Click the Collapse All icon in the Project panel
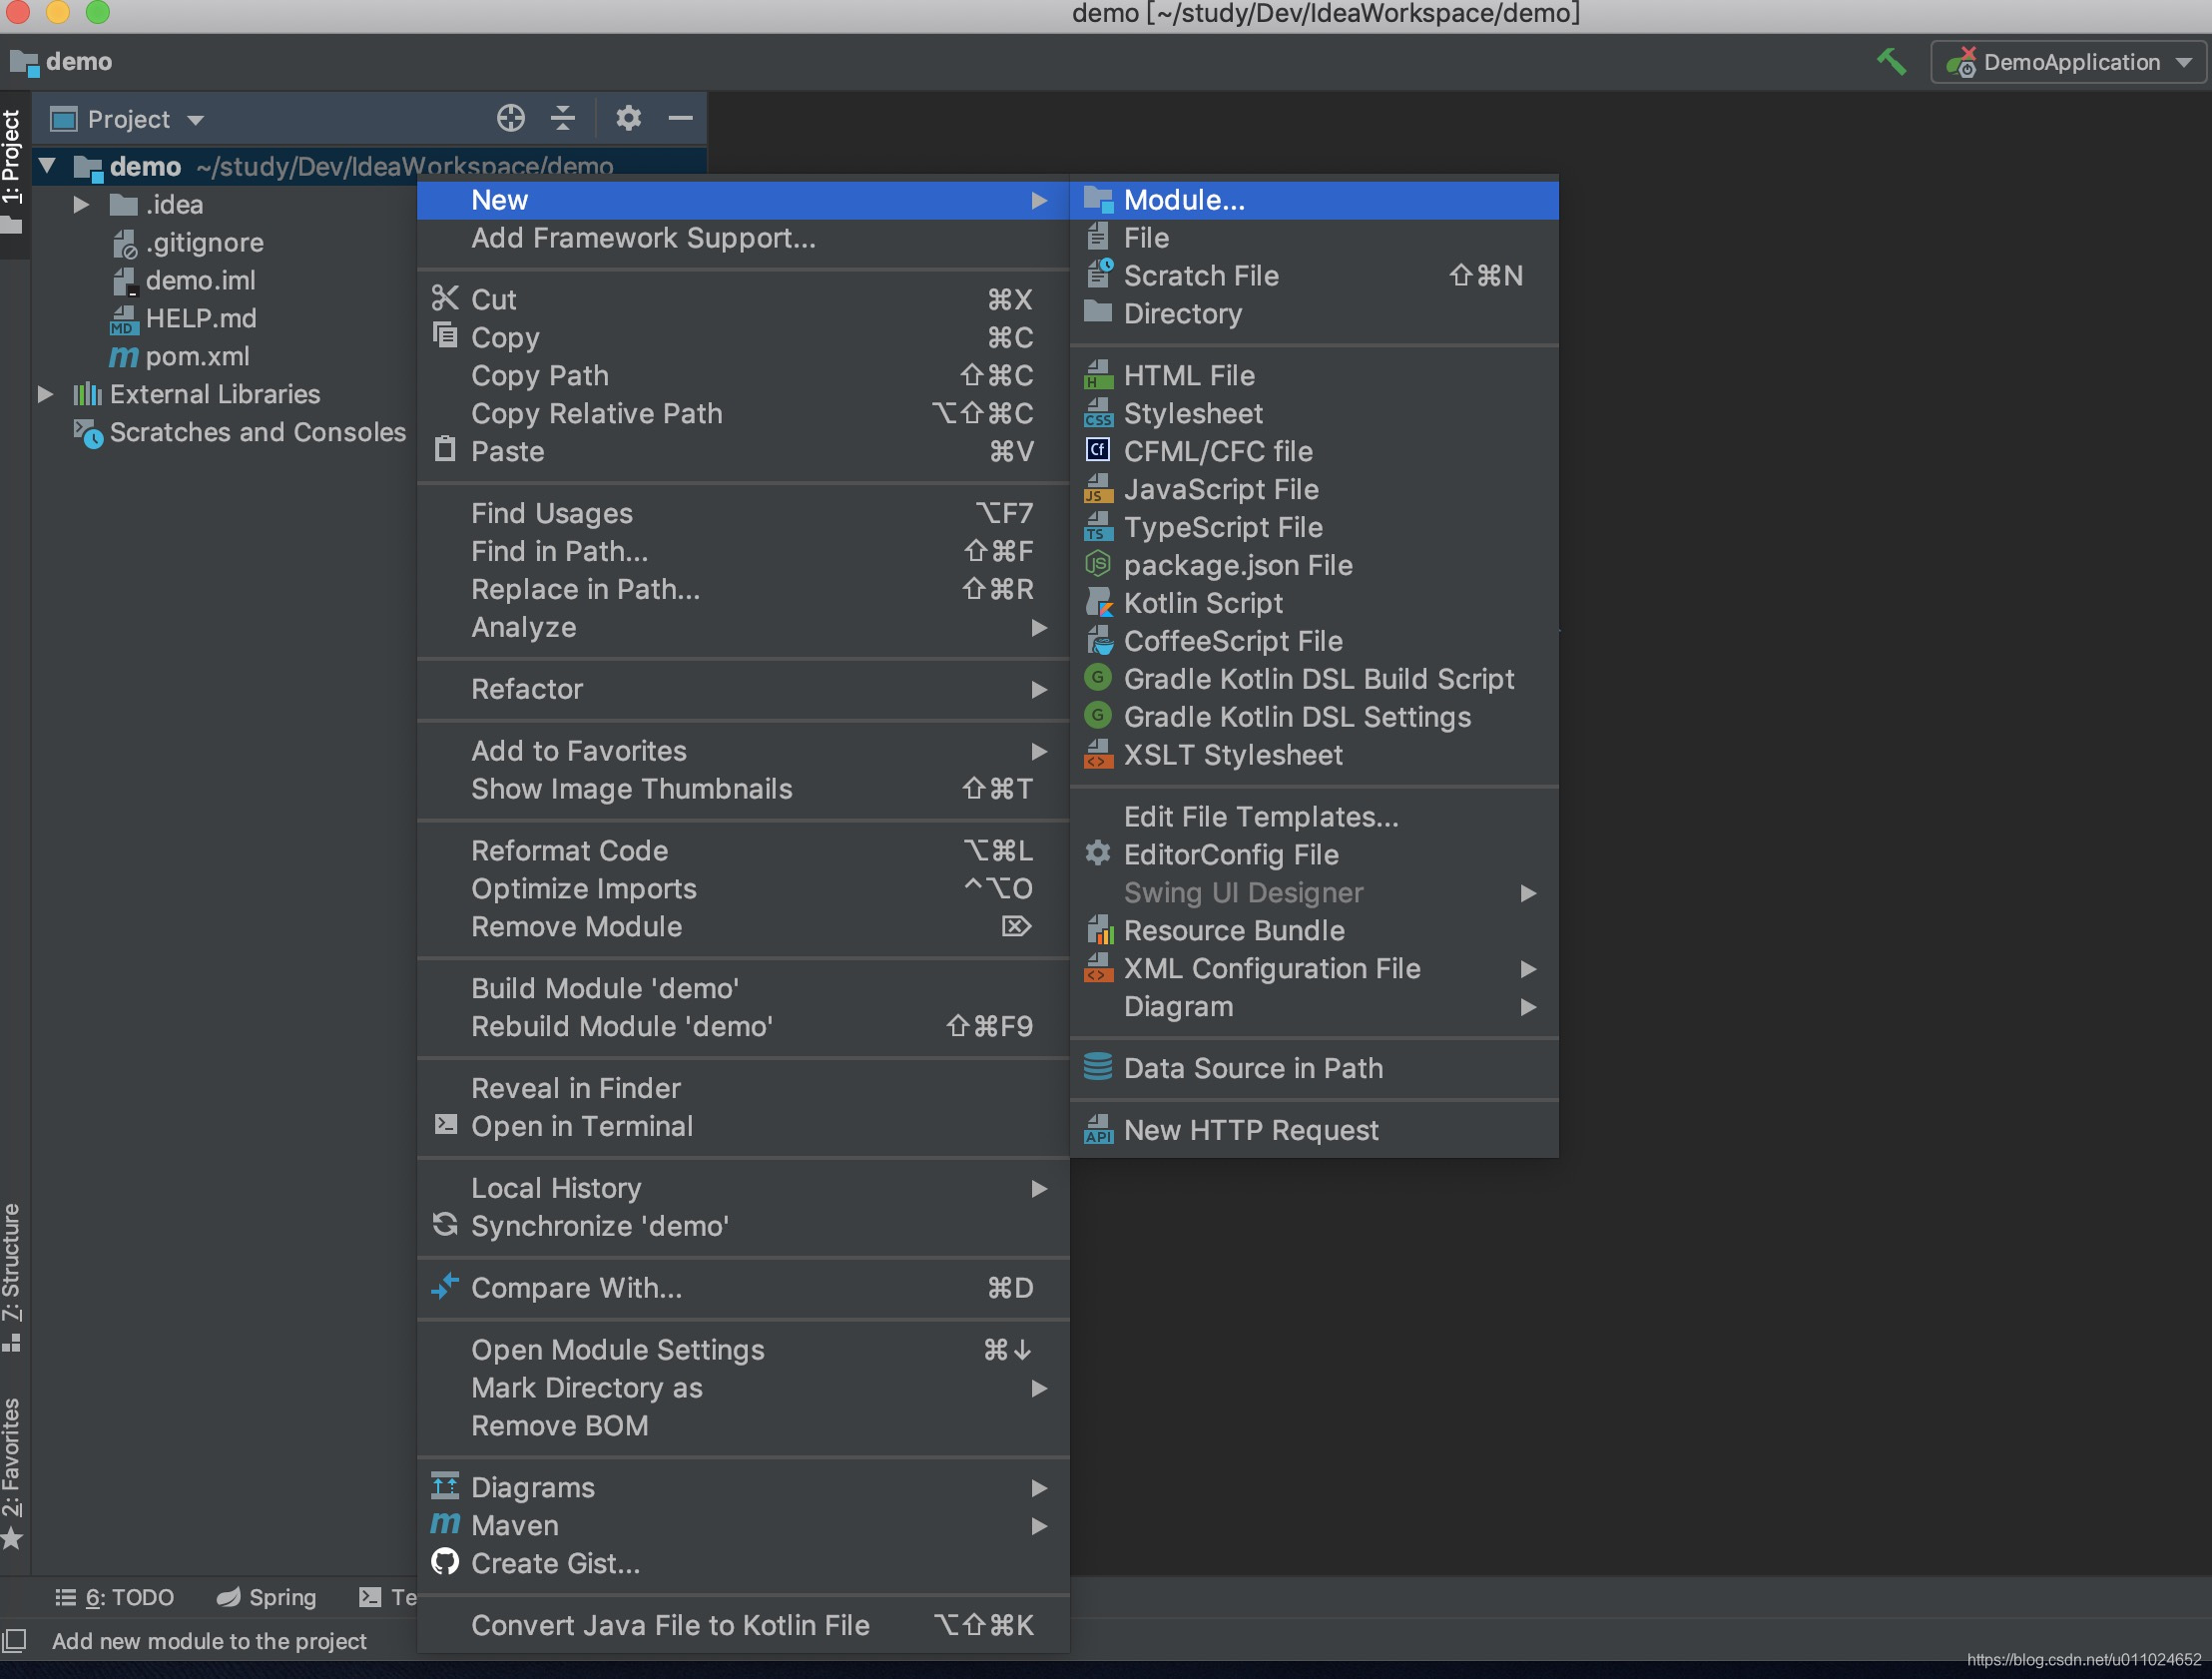 pos(563,119)
